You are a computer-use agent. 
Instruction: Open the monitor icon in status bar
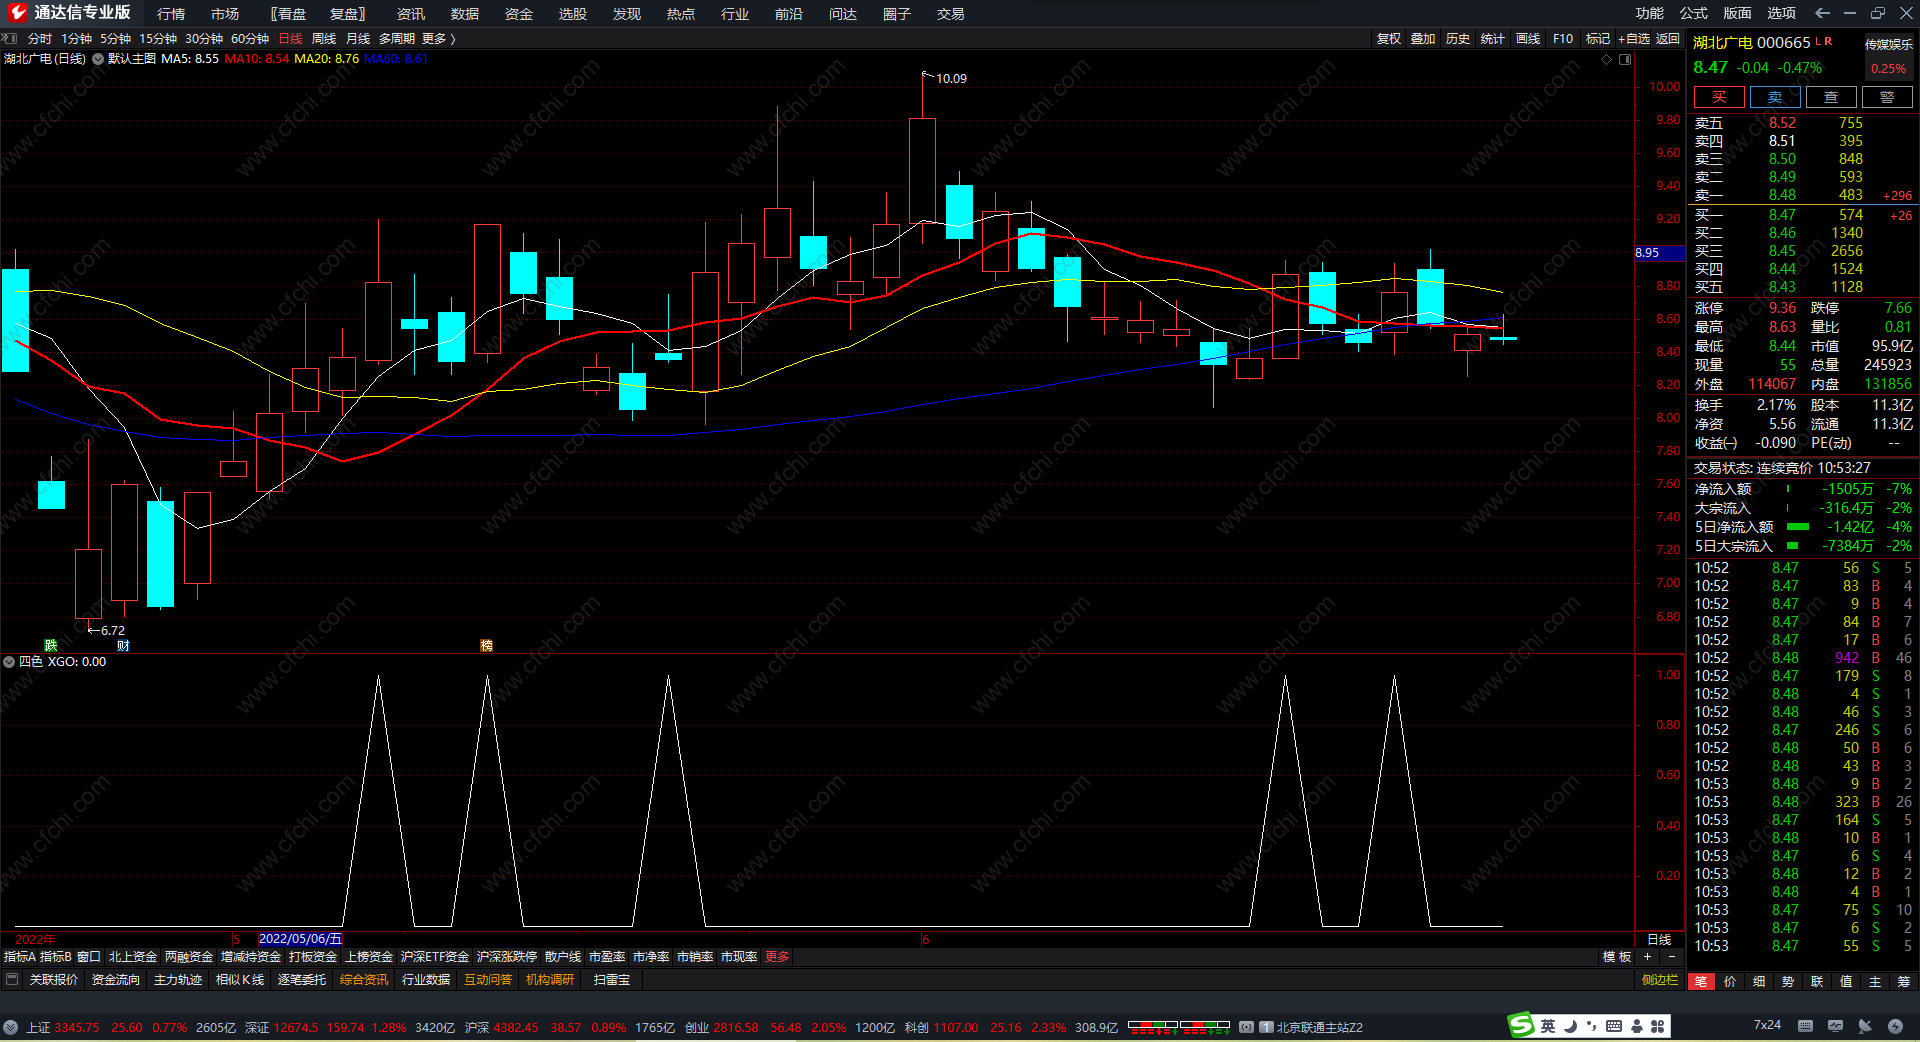(1835, 1026)
